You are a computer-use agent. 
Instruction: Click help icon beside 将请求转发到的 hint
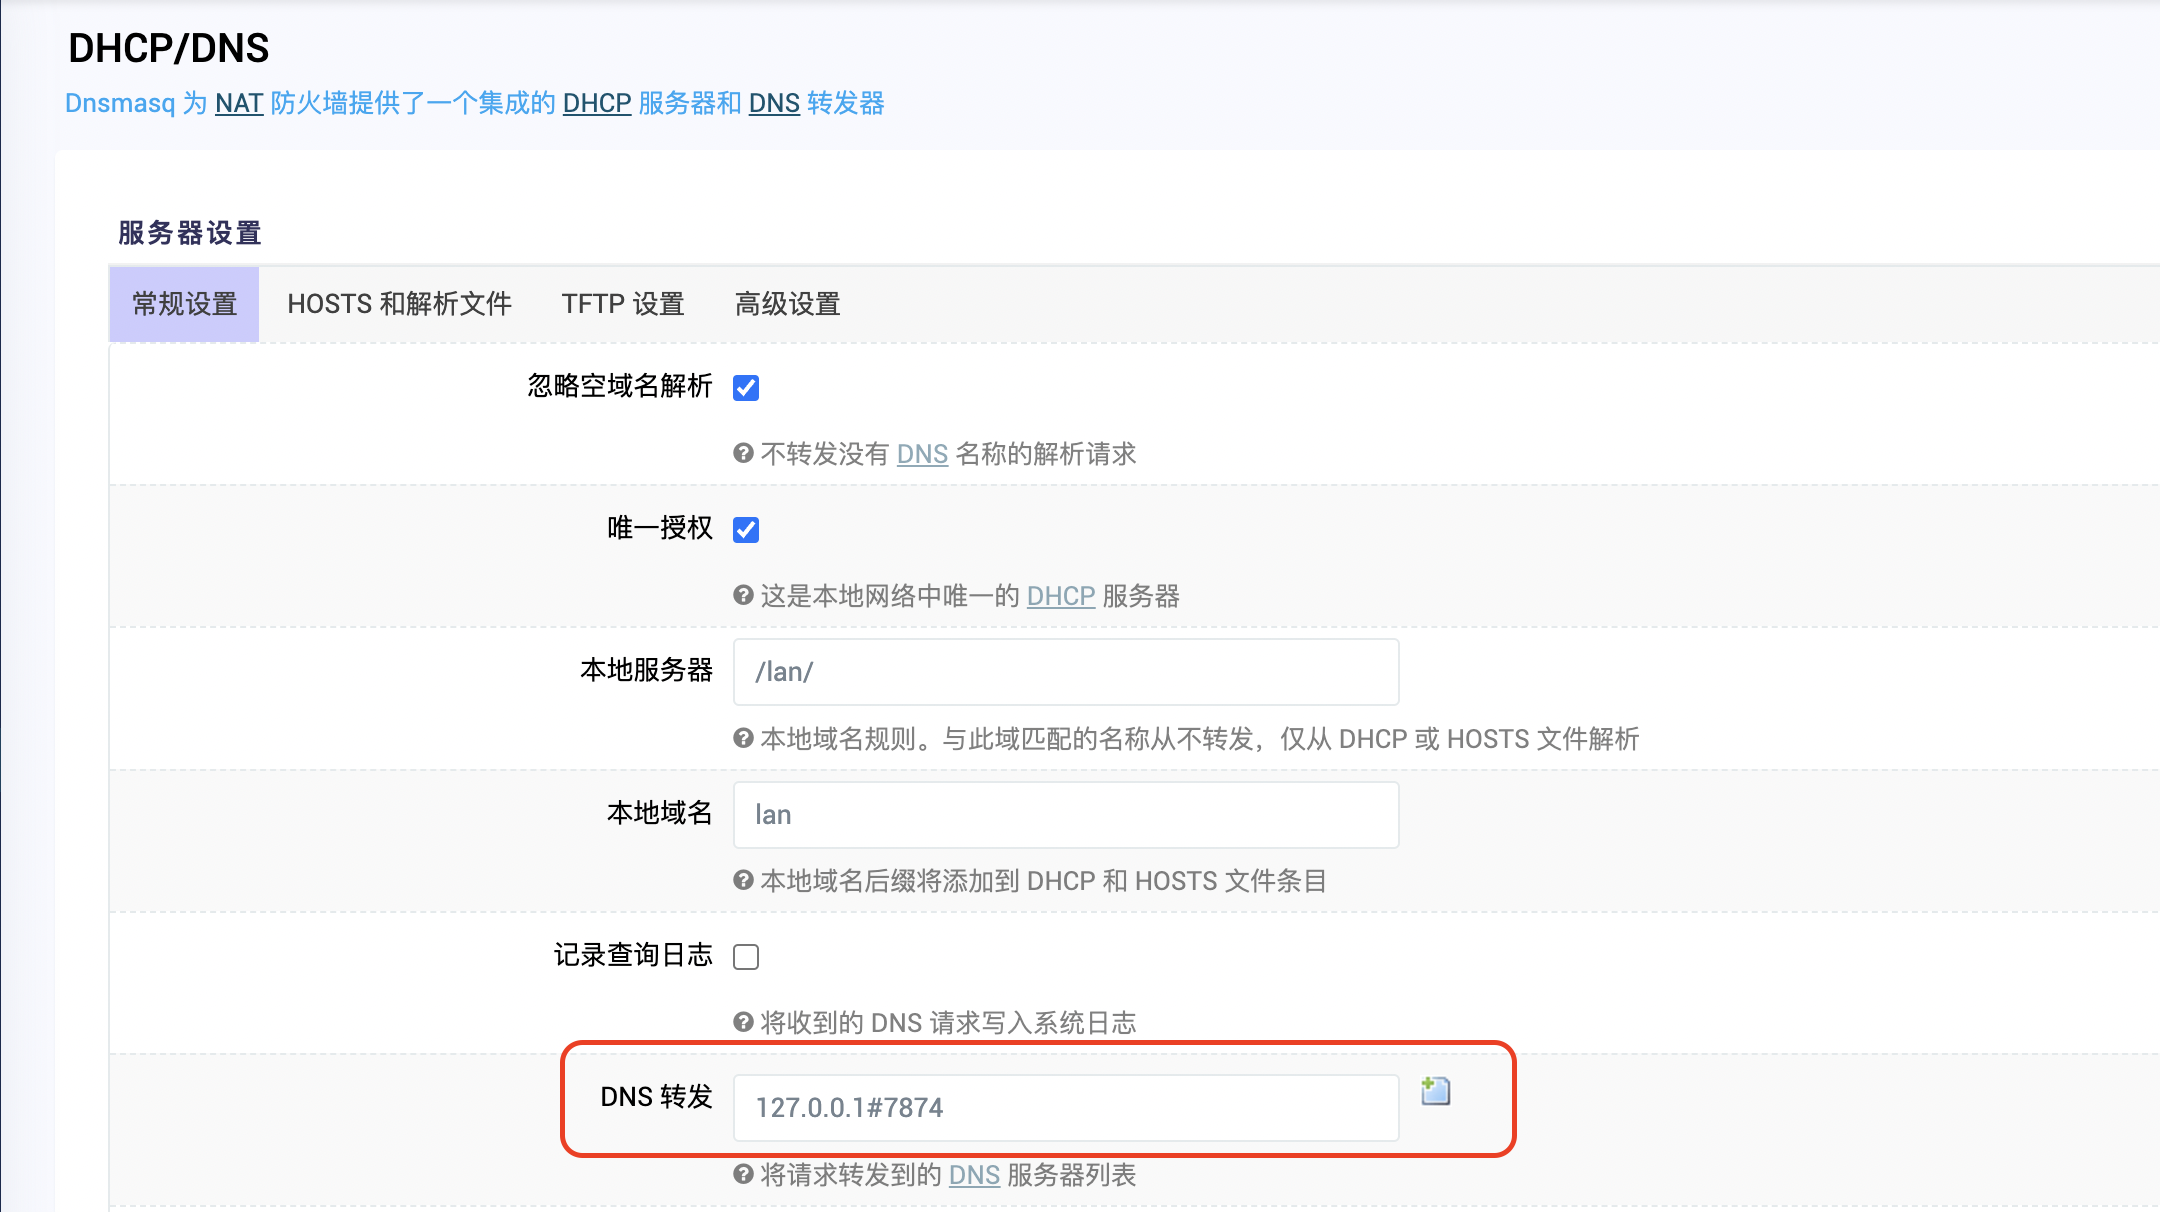(743, 1174)
